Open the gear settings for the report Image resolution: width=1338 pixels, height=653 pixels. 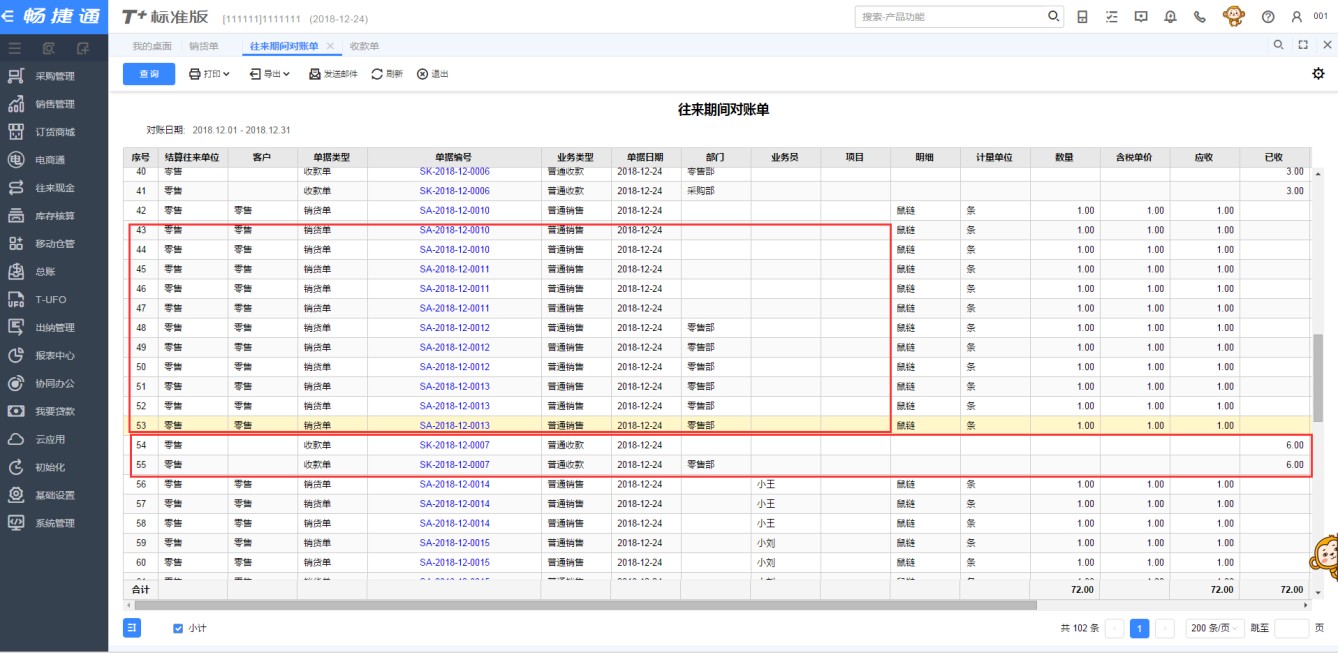[x=1318, y=74]
